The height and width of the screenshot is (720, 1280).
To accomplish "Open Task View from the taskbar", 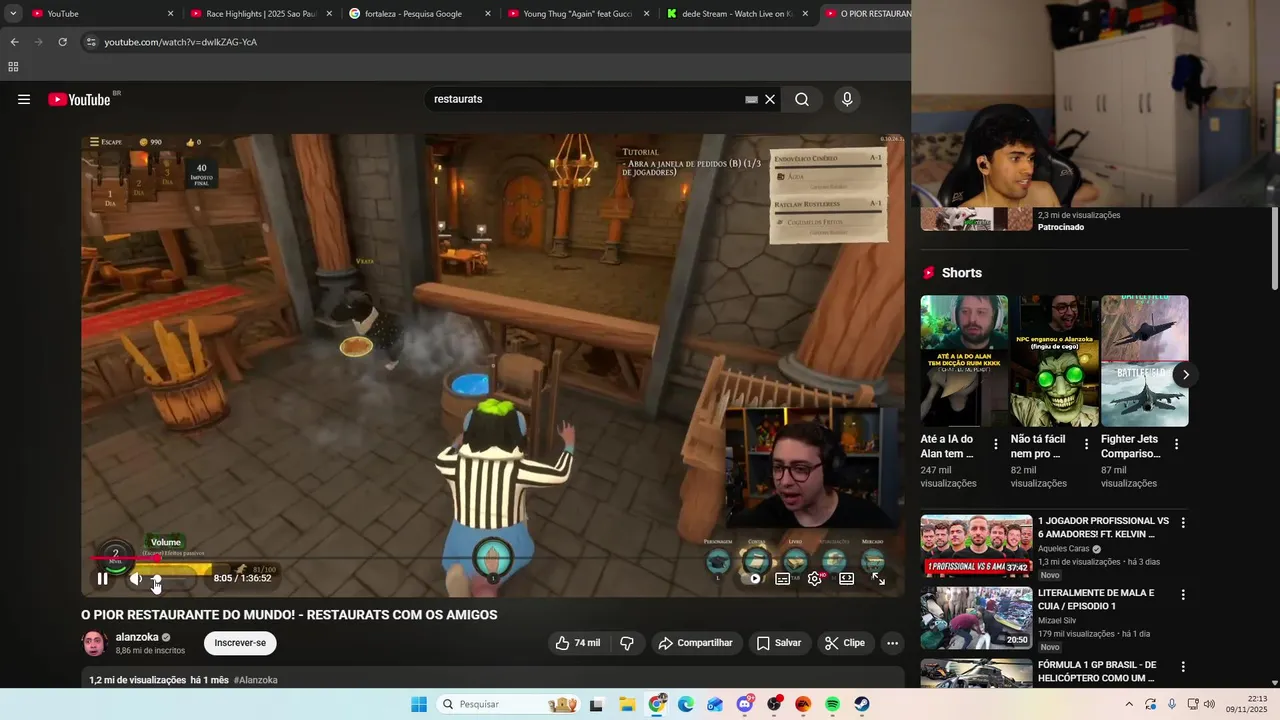I will click(x=597, y=704).
